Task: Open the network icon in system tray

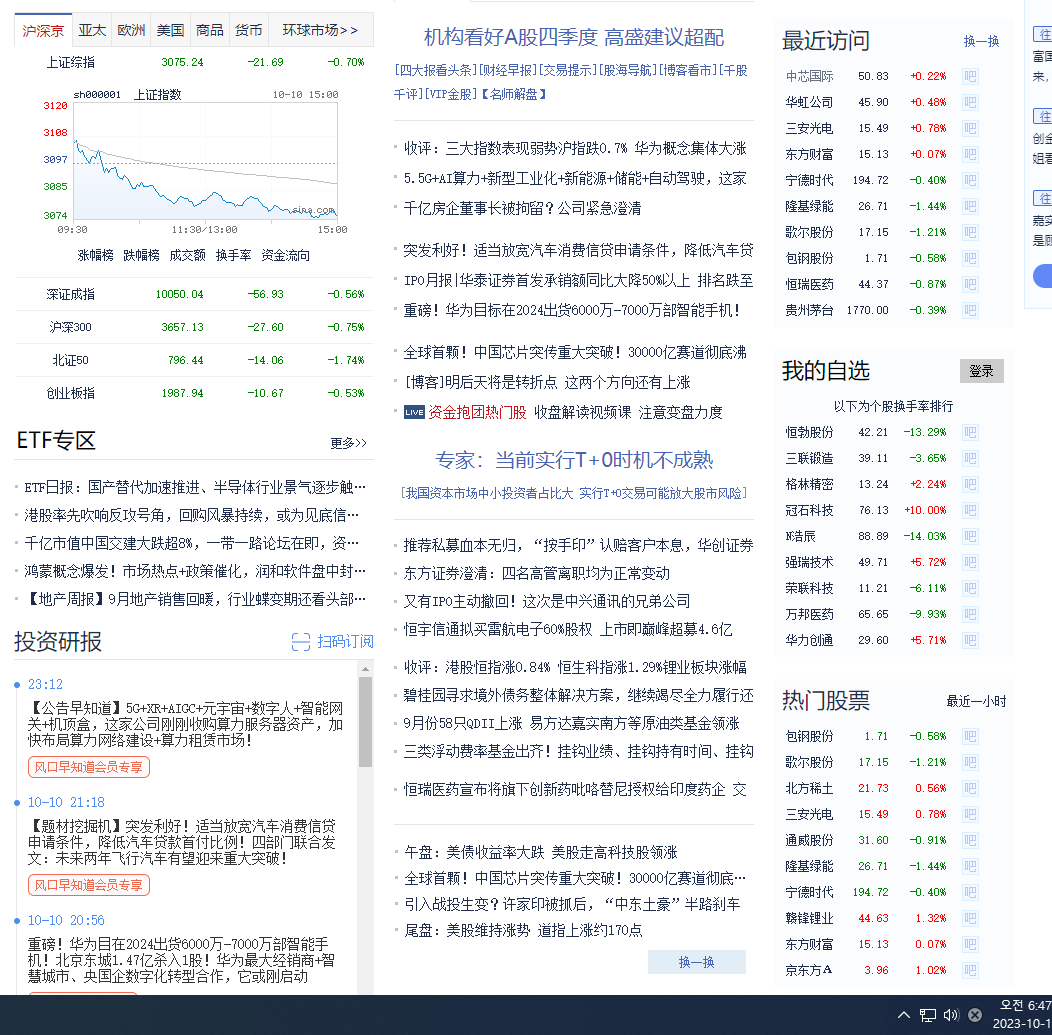Action: (928, 1015)
